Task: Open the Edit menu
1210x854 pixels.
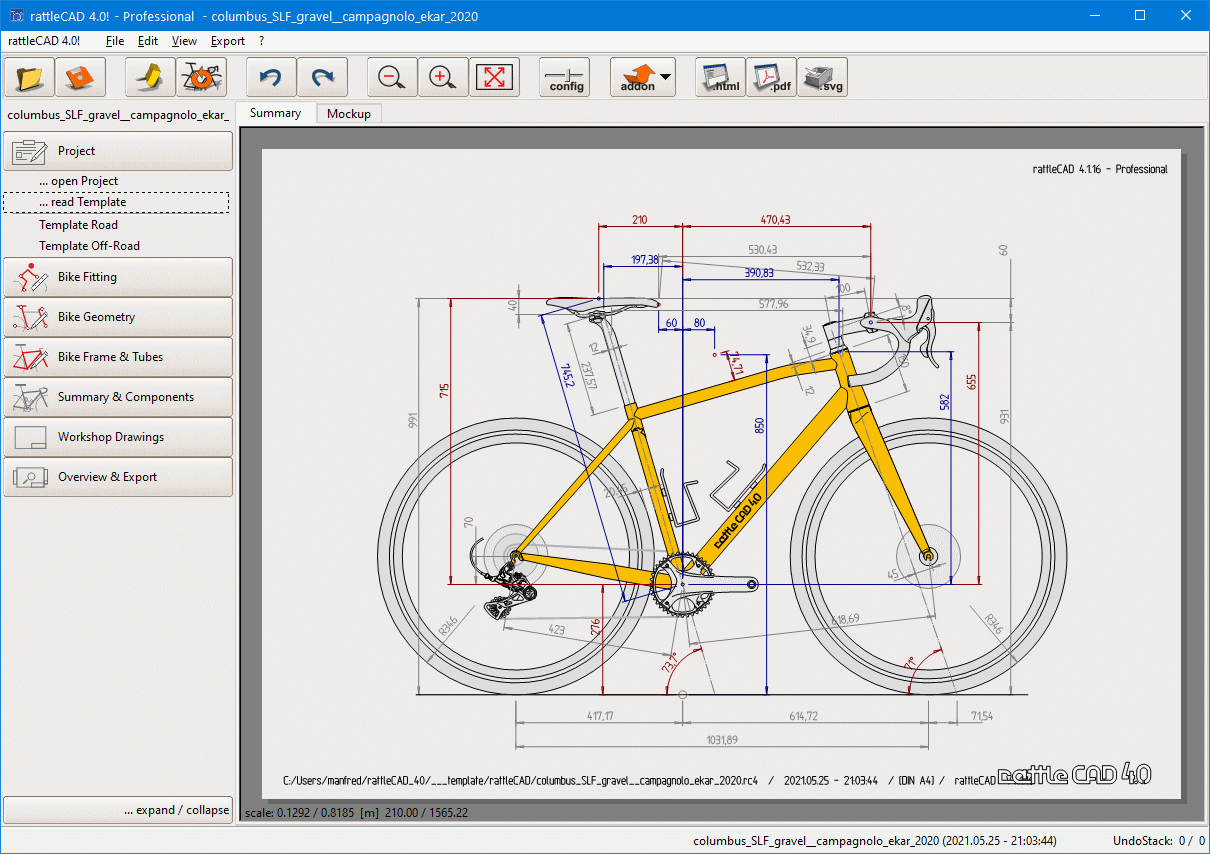Action: [148, 41]
